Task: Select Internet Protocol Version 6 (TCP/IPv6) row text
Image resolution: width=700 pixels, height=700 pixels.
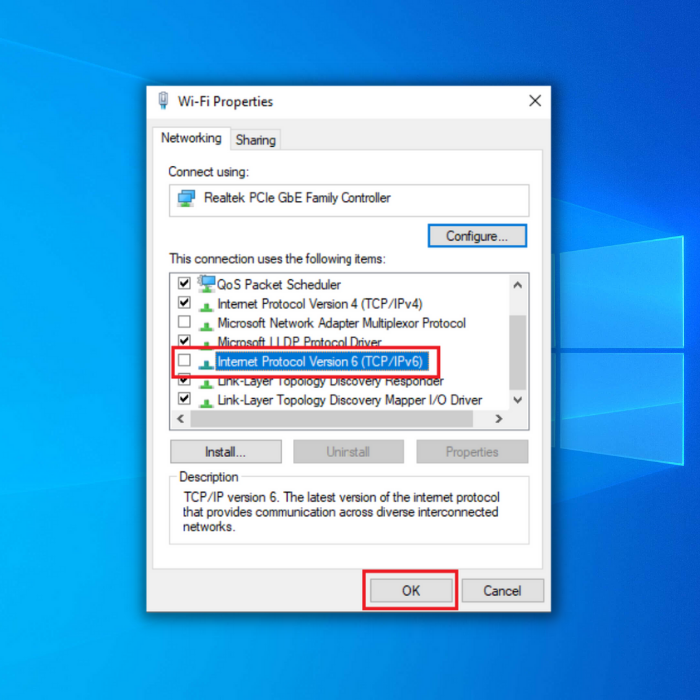Action: (x=320, y=362)
